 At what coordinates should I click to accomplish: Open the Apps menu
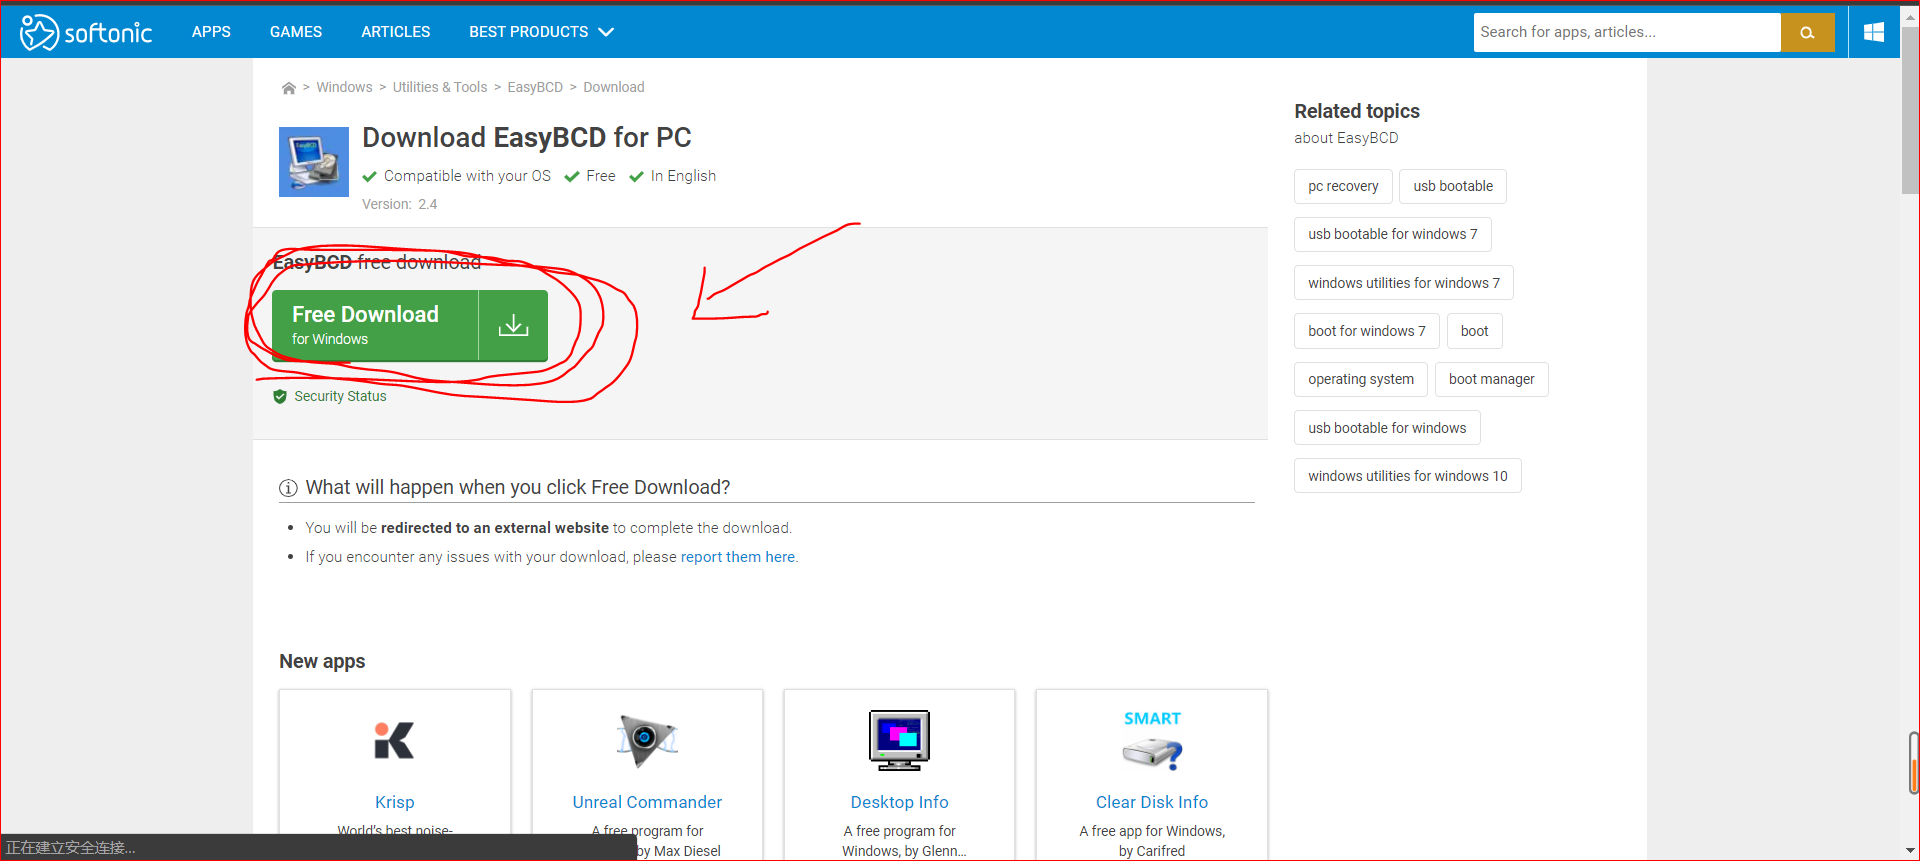tap(211, 32)
